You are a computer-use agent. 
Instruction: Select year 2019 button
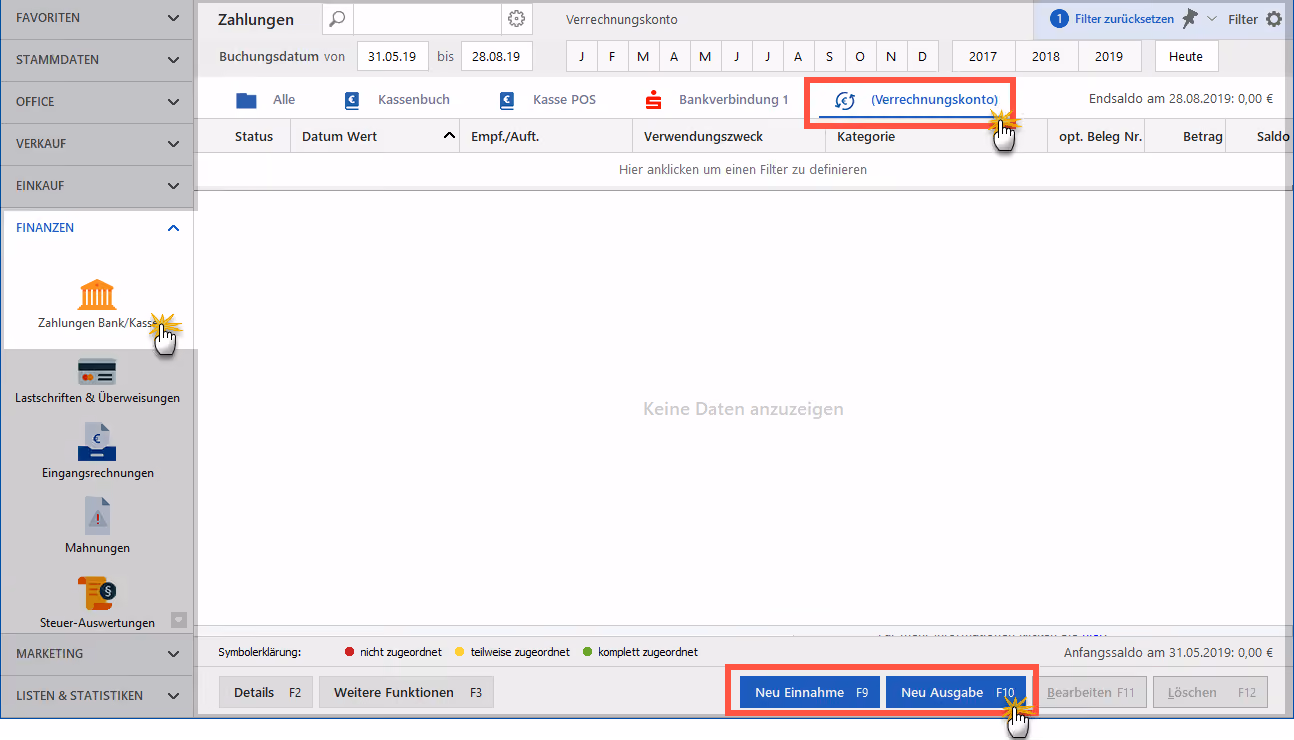pyautogui.click(x=1109, y=57)
